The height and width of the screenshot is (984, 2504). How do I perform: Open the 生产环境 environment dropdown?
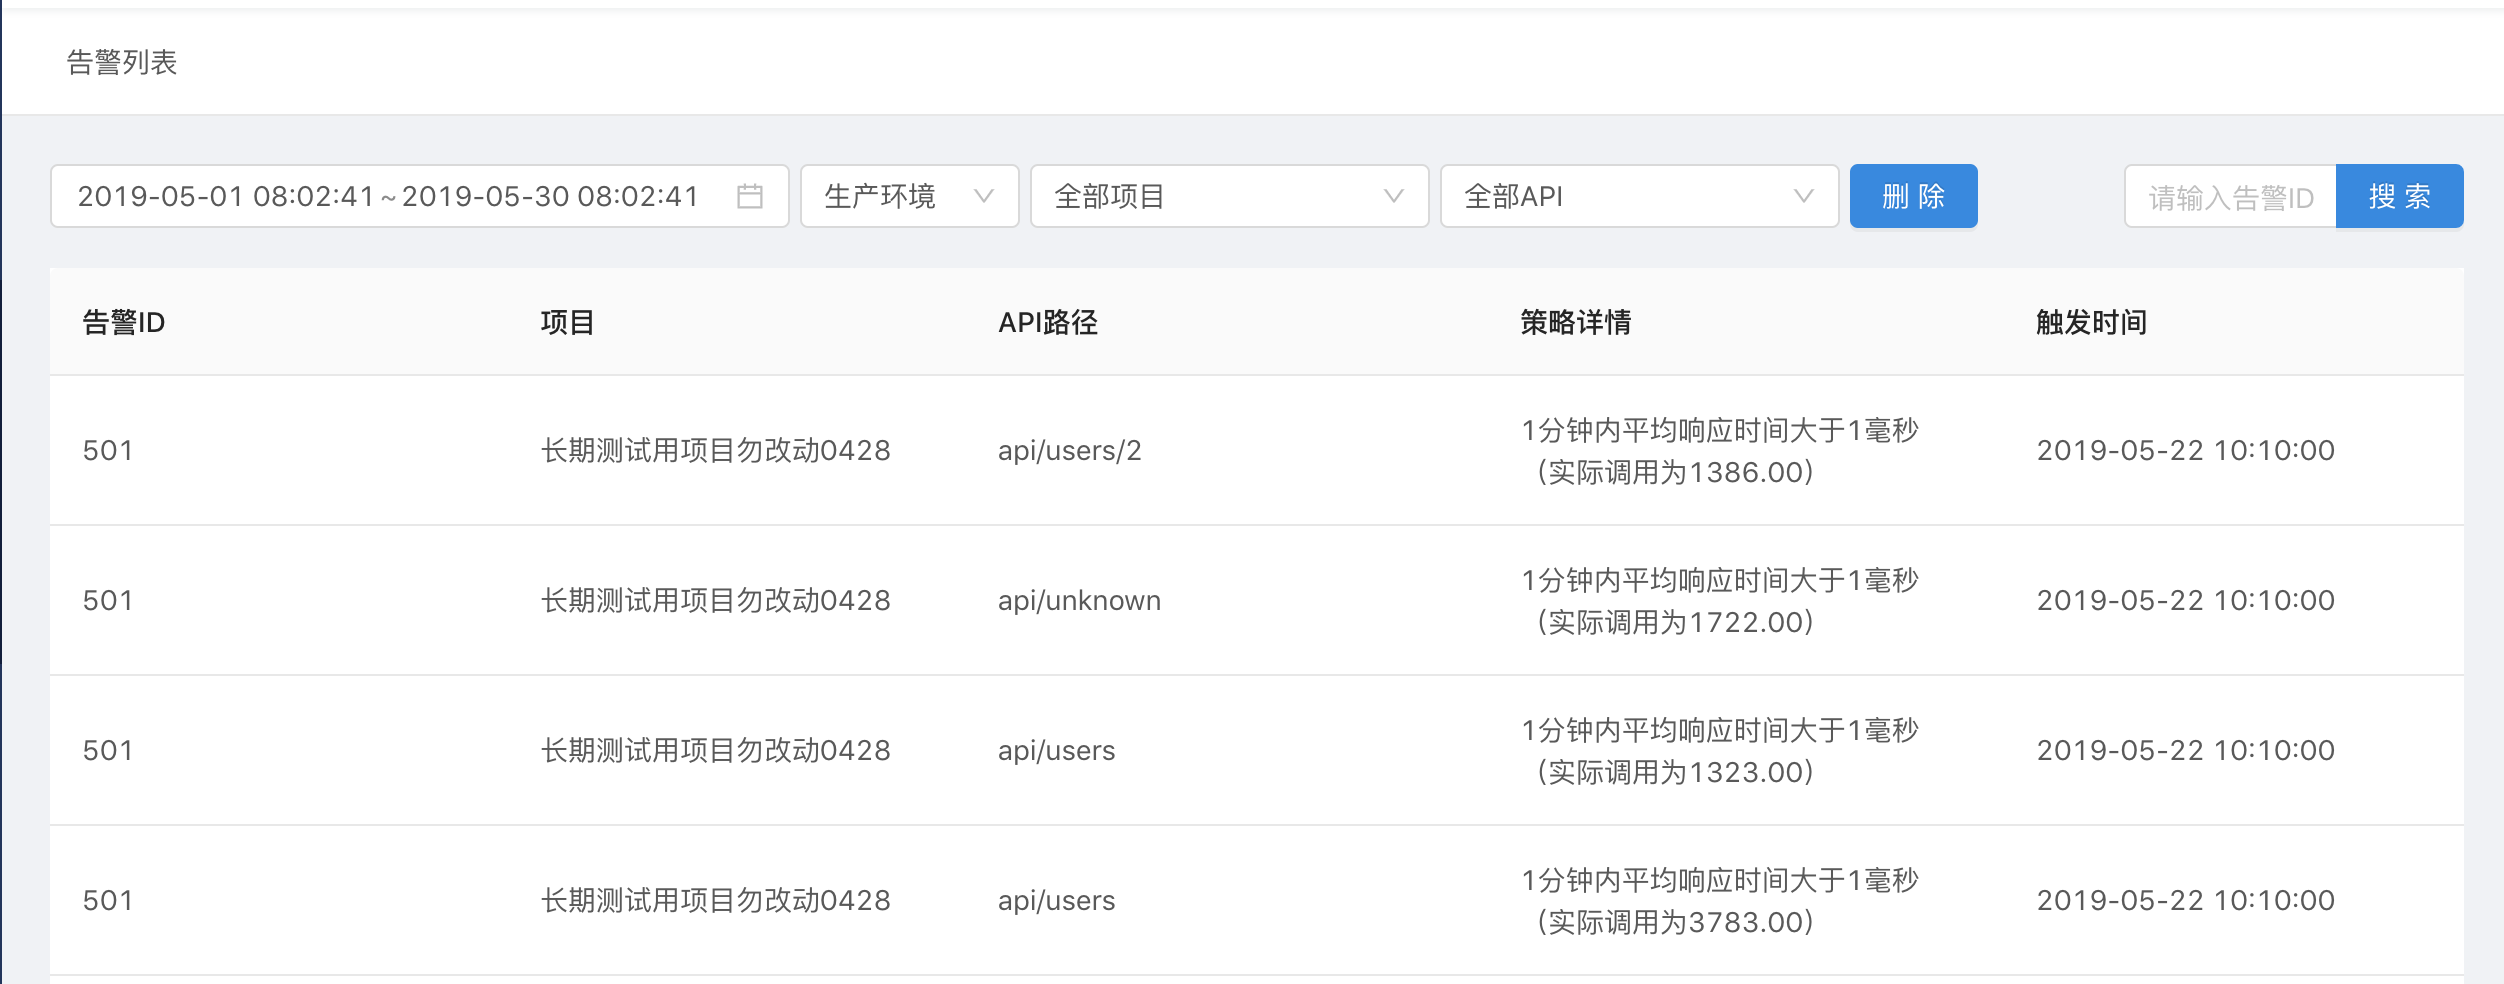point(908,196)
